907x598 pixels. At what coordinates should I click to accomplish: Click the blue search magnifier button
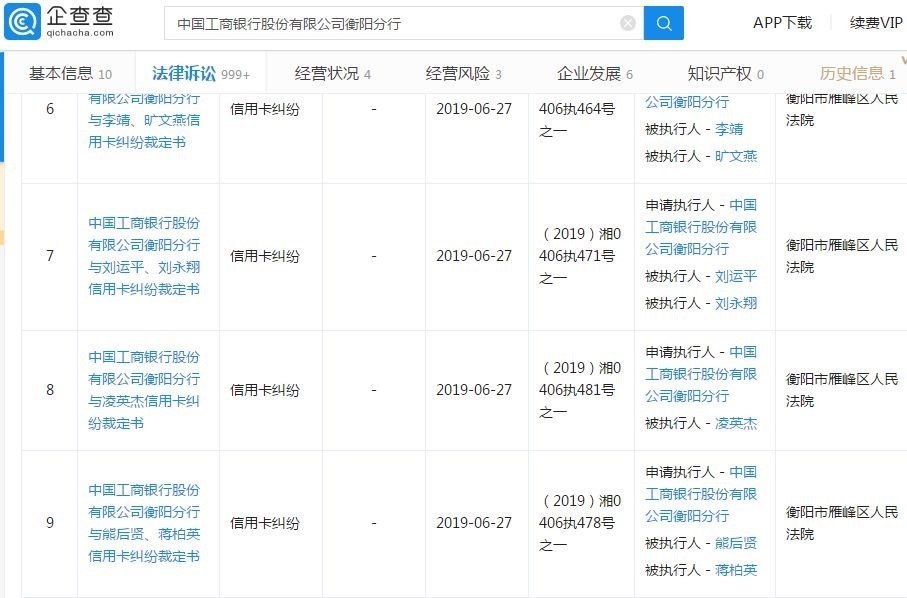point(663,23)
